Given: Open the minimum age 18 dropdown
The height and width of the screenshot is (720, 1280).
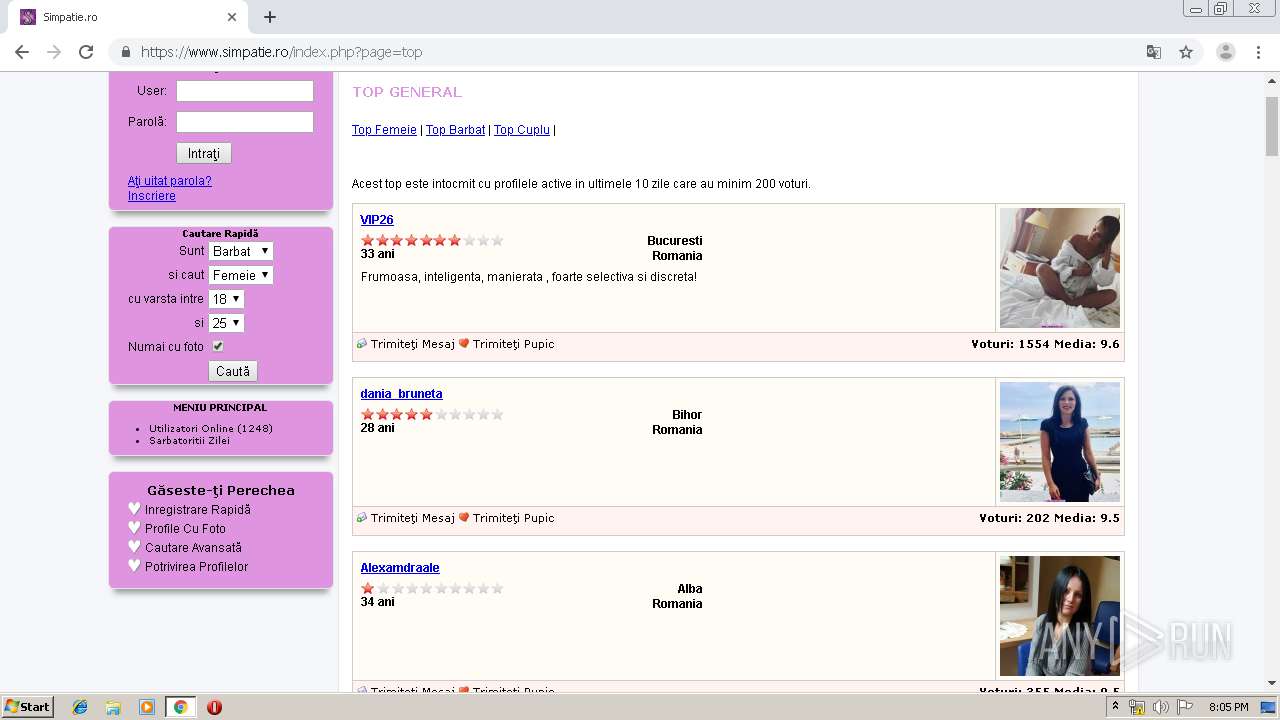Looking at the screenshot, I should pyautogui.click(x=226, y=299).
